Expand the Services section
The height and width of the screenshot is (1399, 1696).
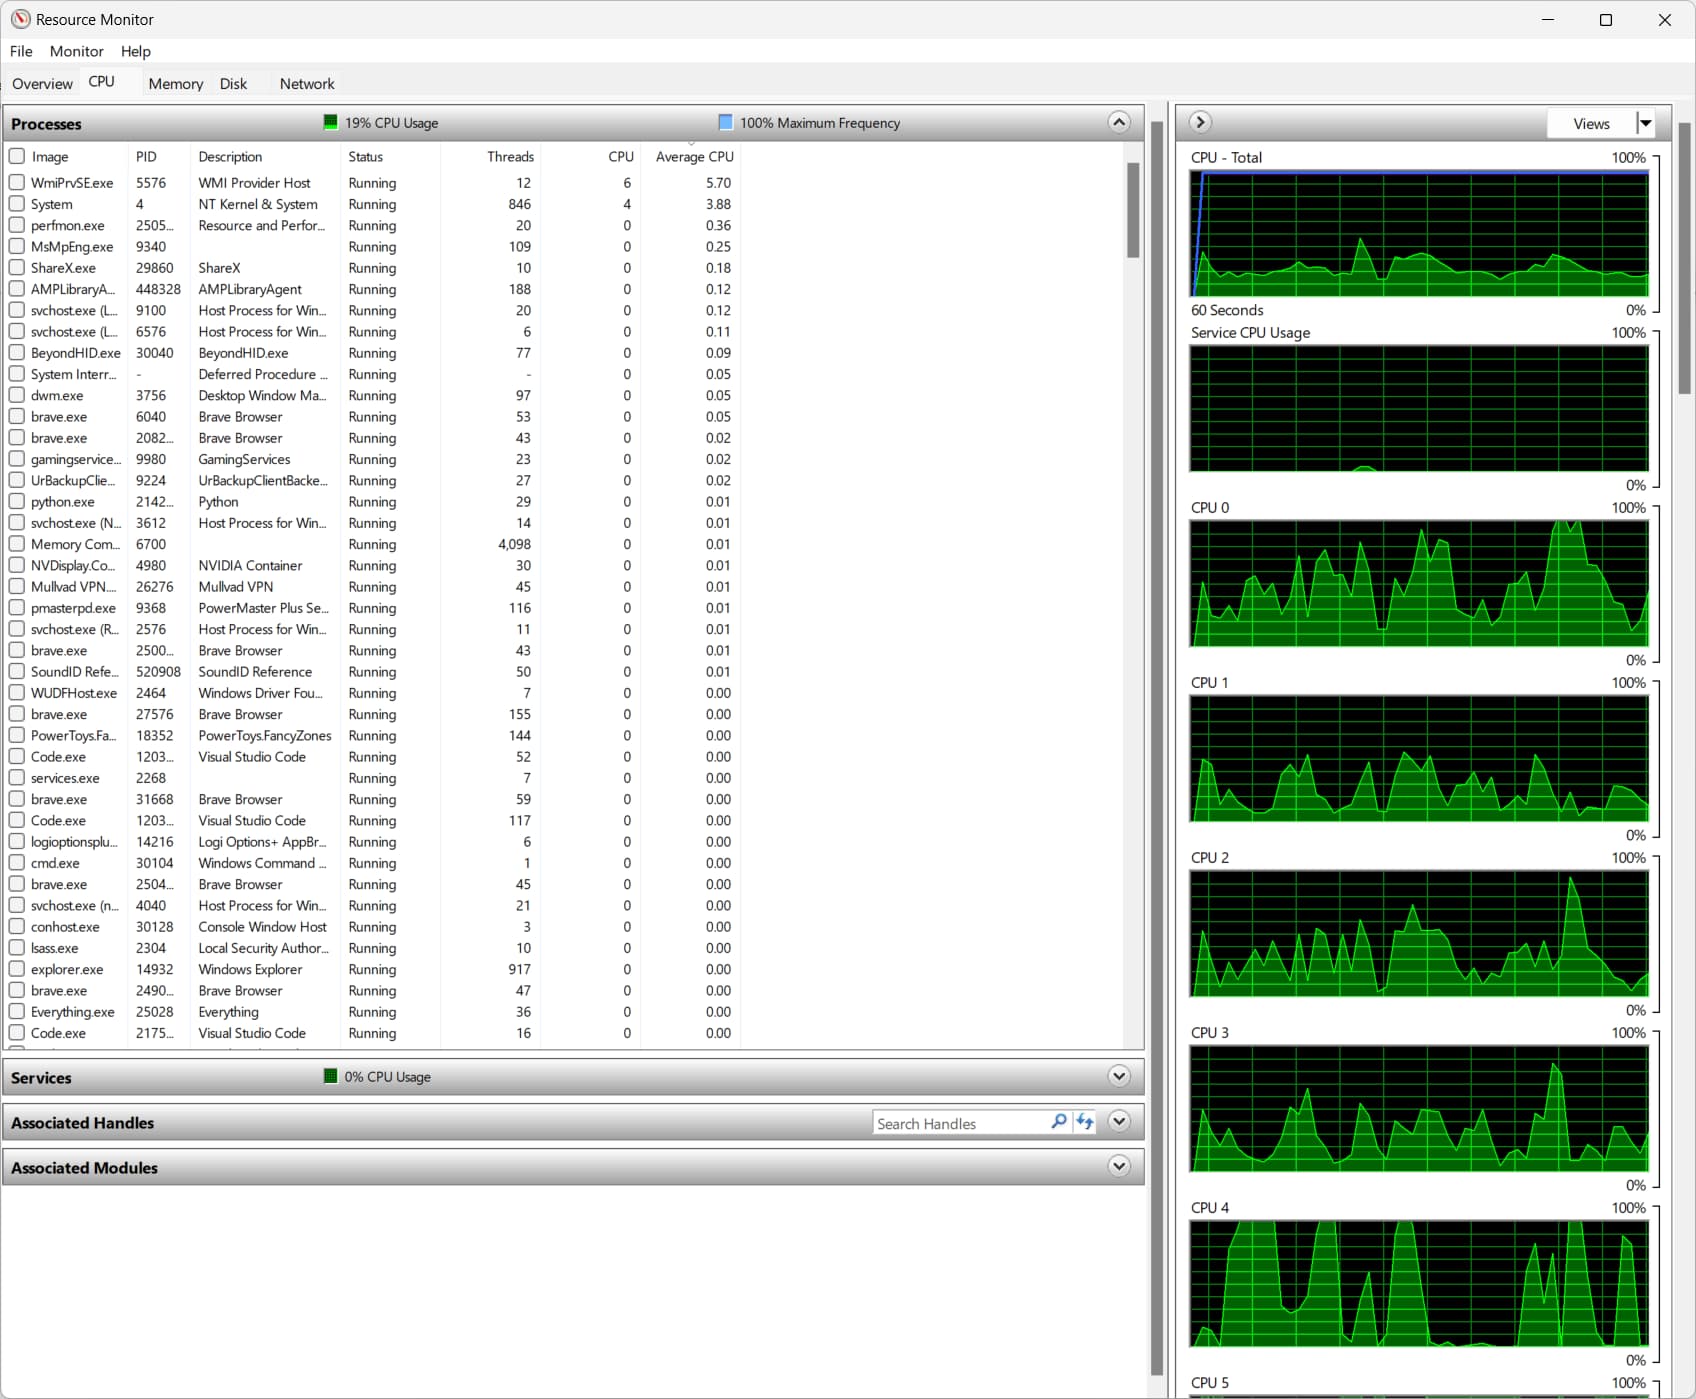coord(1119,1076)
